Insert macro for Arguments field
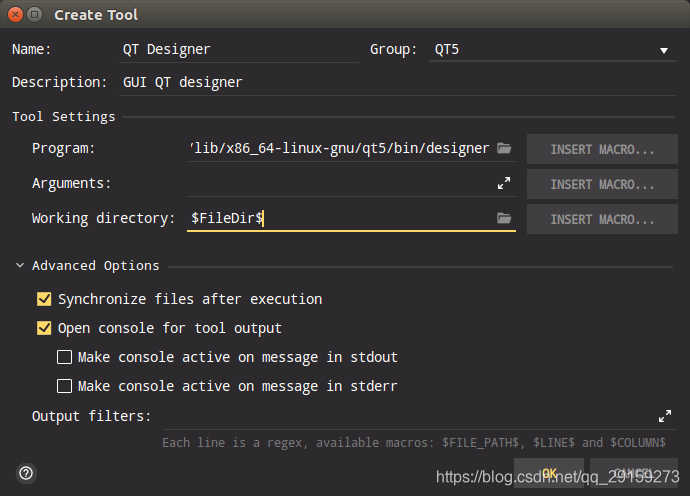 click(602, 184)
